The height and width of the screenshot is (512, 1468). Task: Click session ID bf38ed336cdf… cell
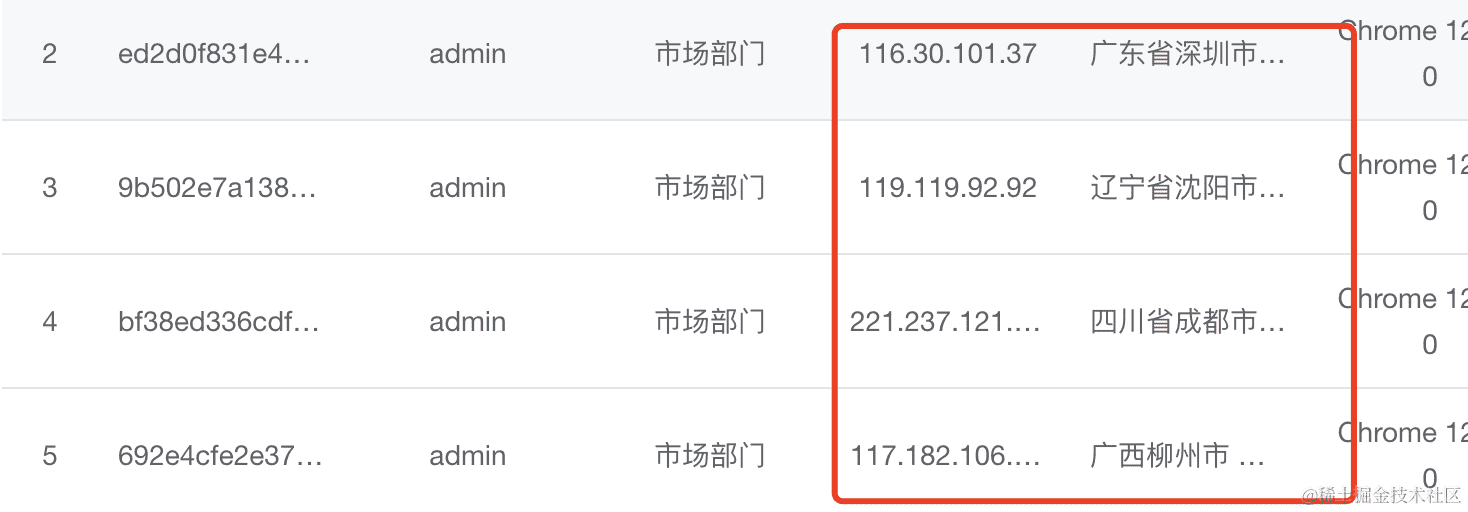pyautogui.click(x=218, y=322)
